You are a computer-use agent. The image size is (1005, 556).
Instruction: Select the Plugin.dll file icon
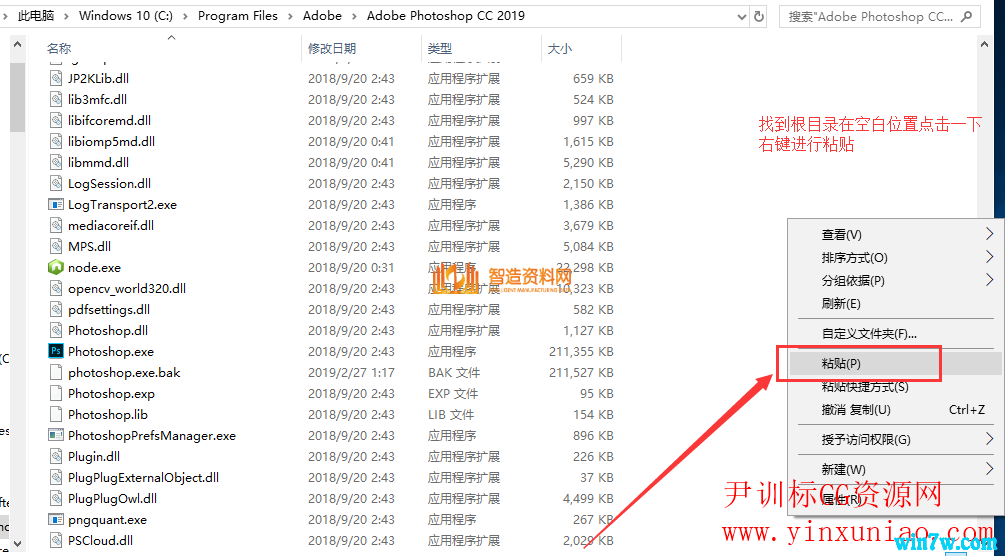tap(56, 457)
